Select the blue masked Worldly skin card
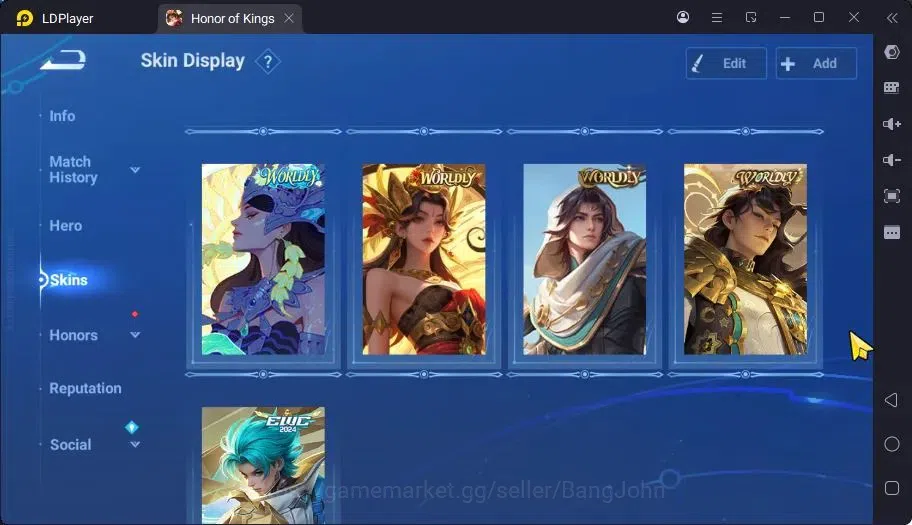 click(x=263, y=259)
